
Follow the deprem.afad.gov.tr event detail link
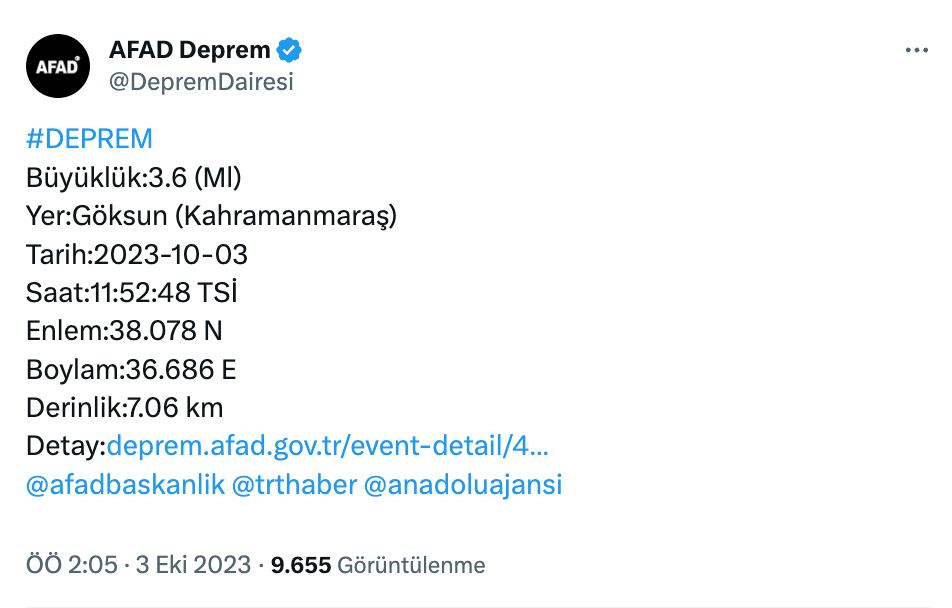(x=330, y=446)
